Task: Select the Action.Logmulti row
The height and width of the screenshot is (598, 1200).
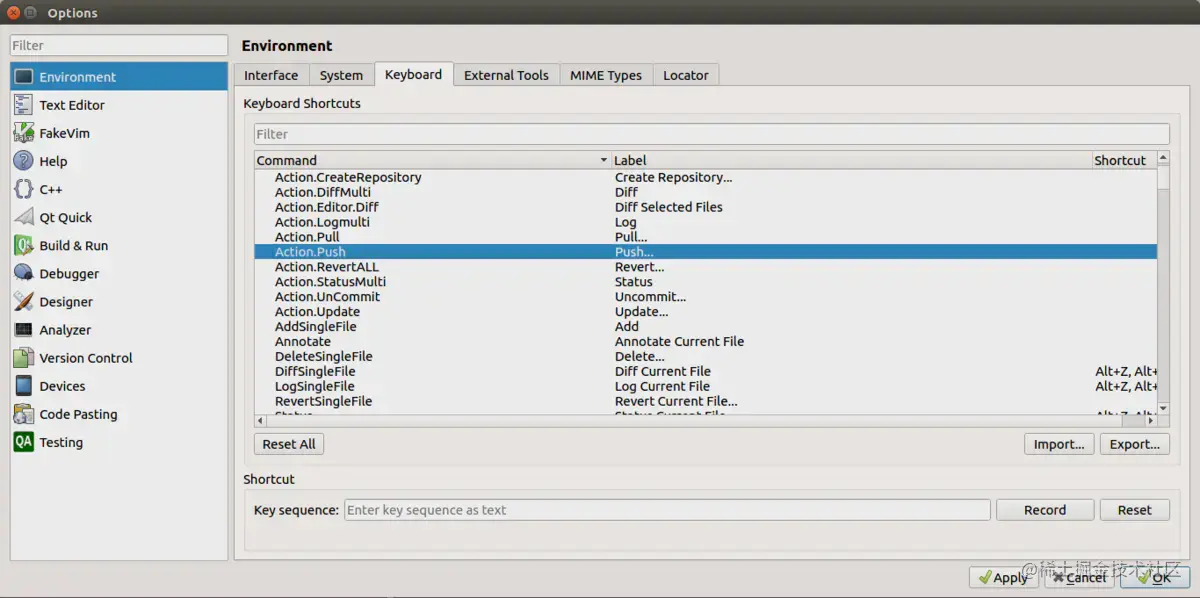Action: click(x=705, y=222)
